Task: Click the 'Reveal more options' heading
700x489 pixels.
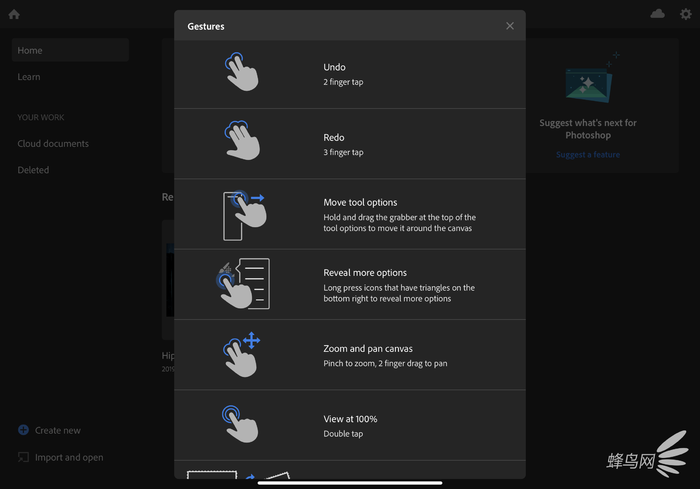Action: point(365,272)
